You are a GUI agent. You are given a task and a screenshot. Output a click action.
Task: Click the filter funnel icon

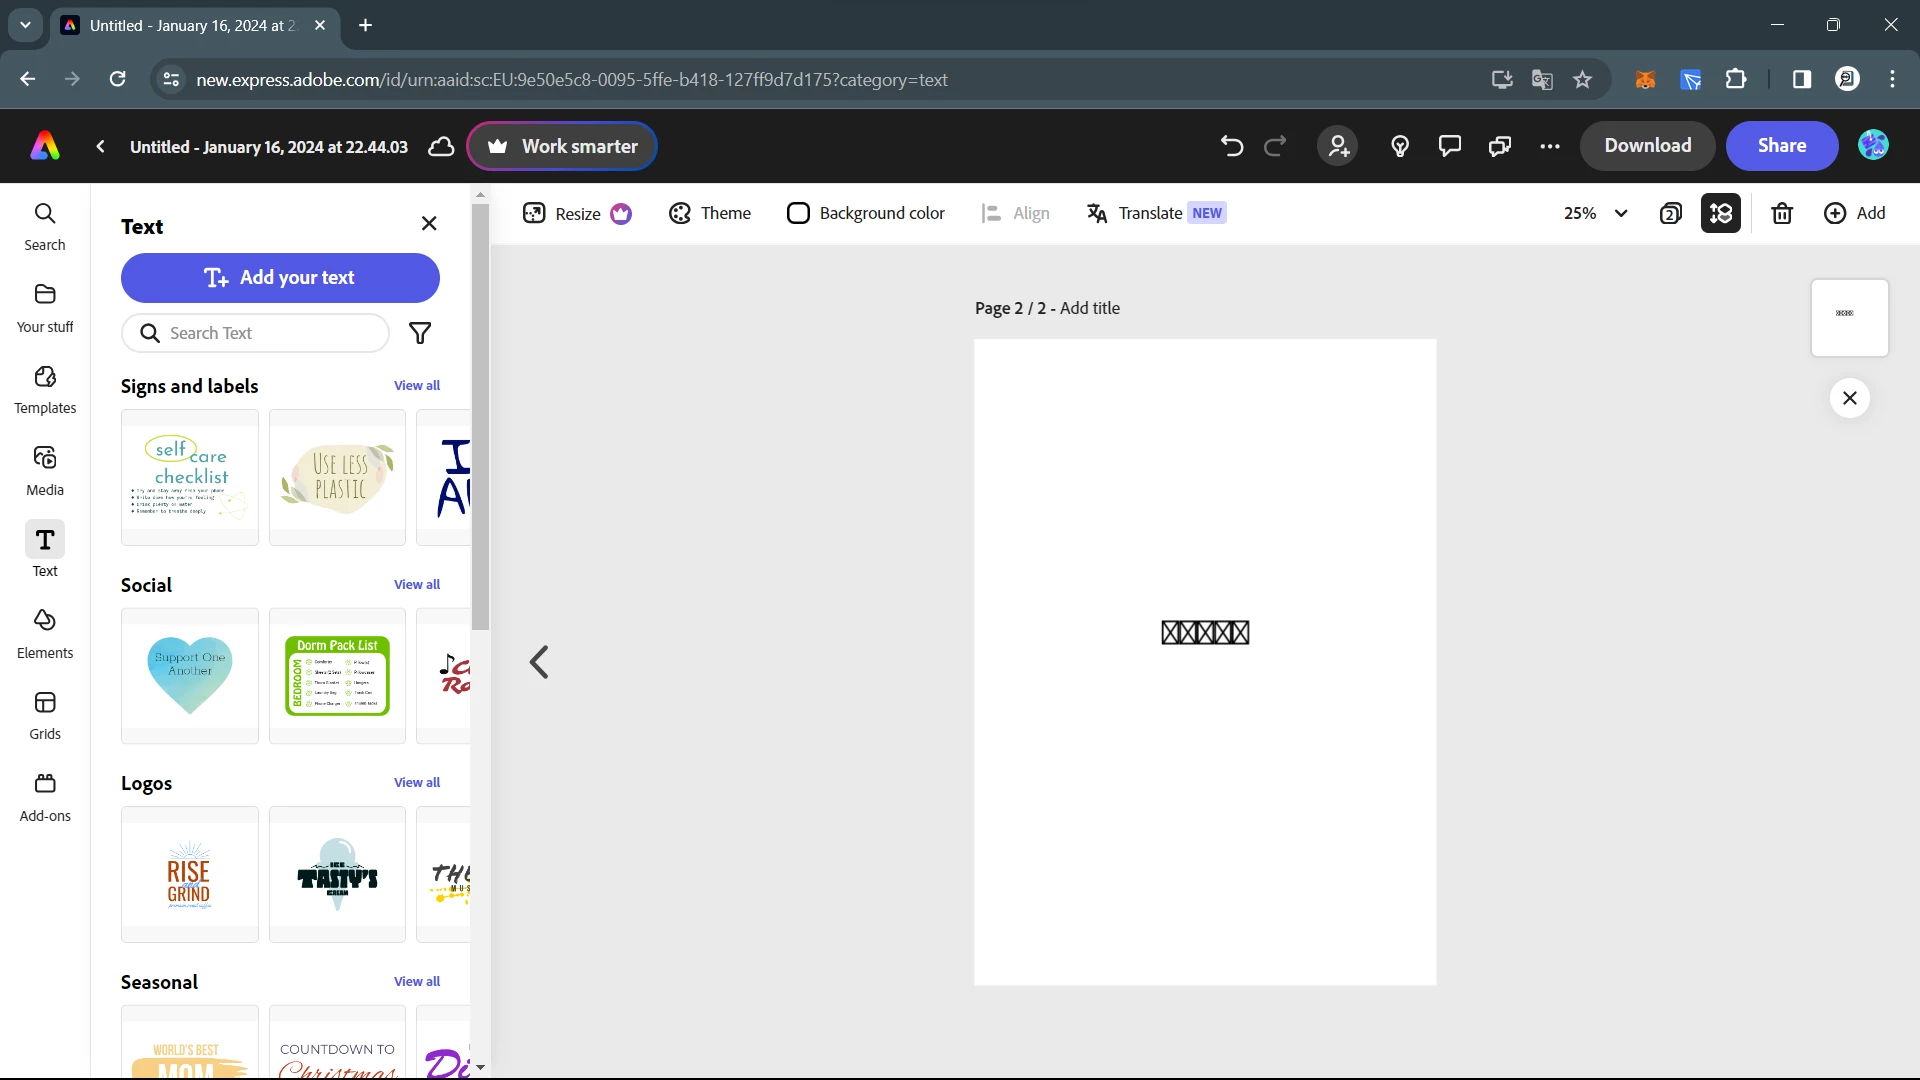[x=420, y=333]
